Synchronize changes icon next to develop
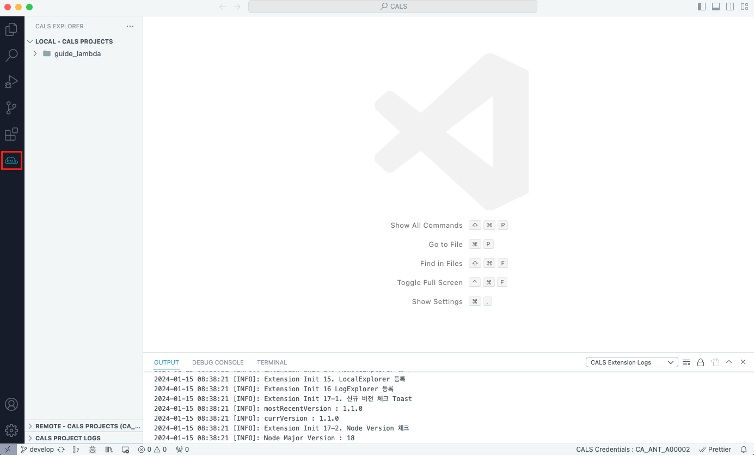Viewport: 754px width, 456px height. click(61, 450)
